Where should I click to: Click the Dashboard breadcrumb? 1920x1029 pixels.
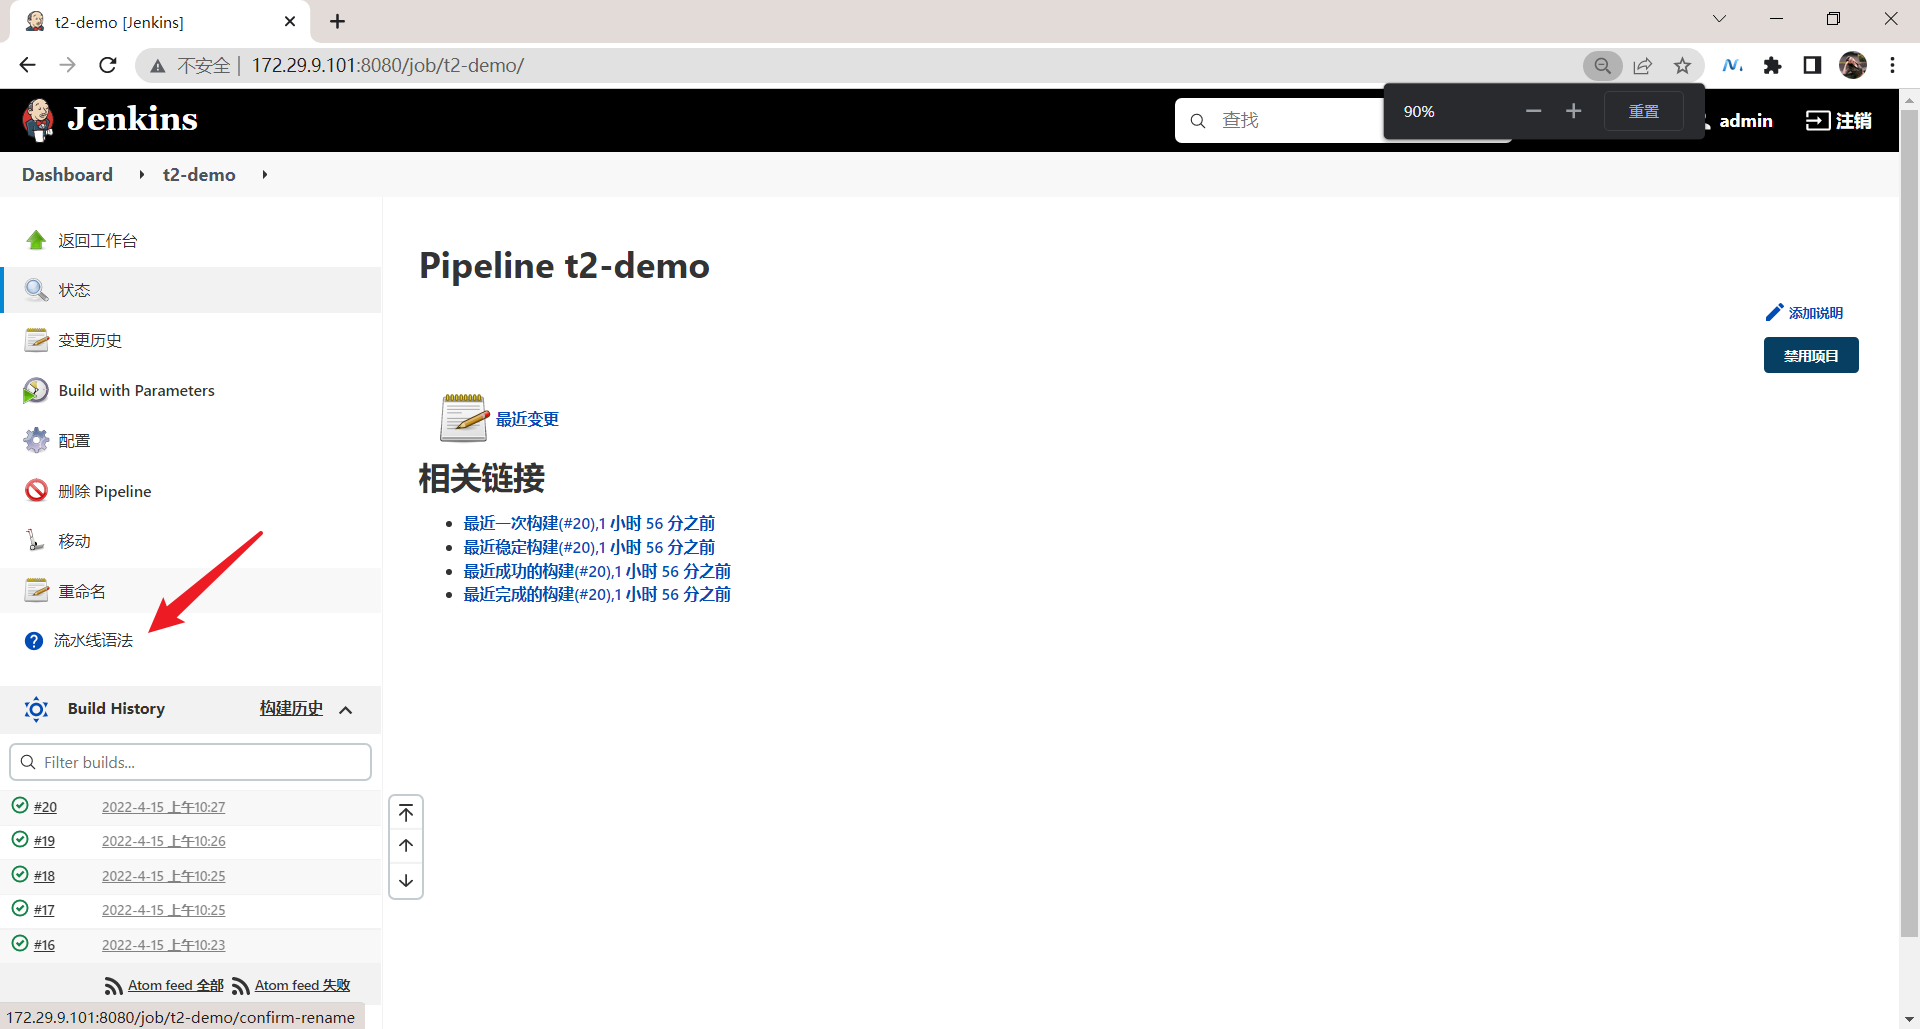[67, 175]
